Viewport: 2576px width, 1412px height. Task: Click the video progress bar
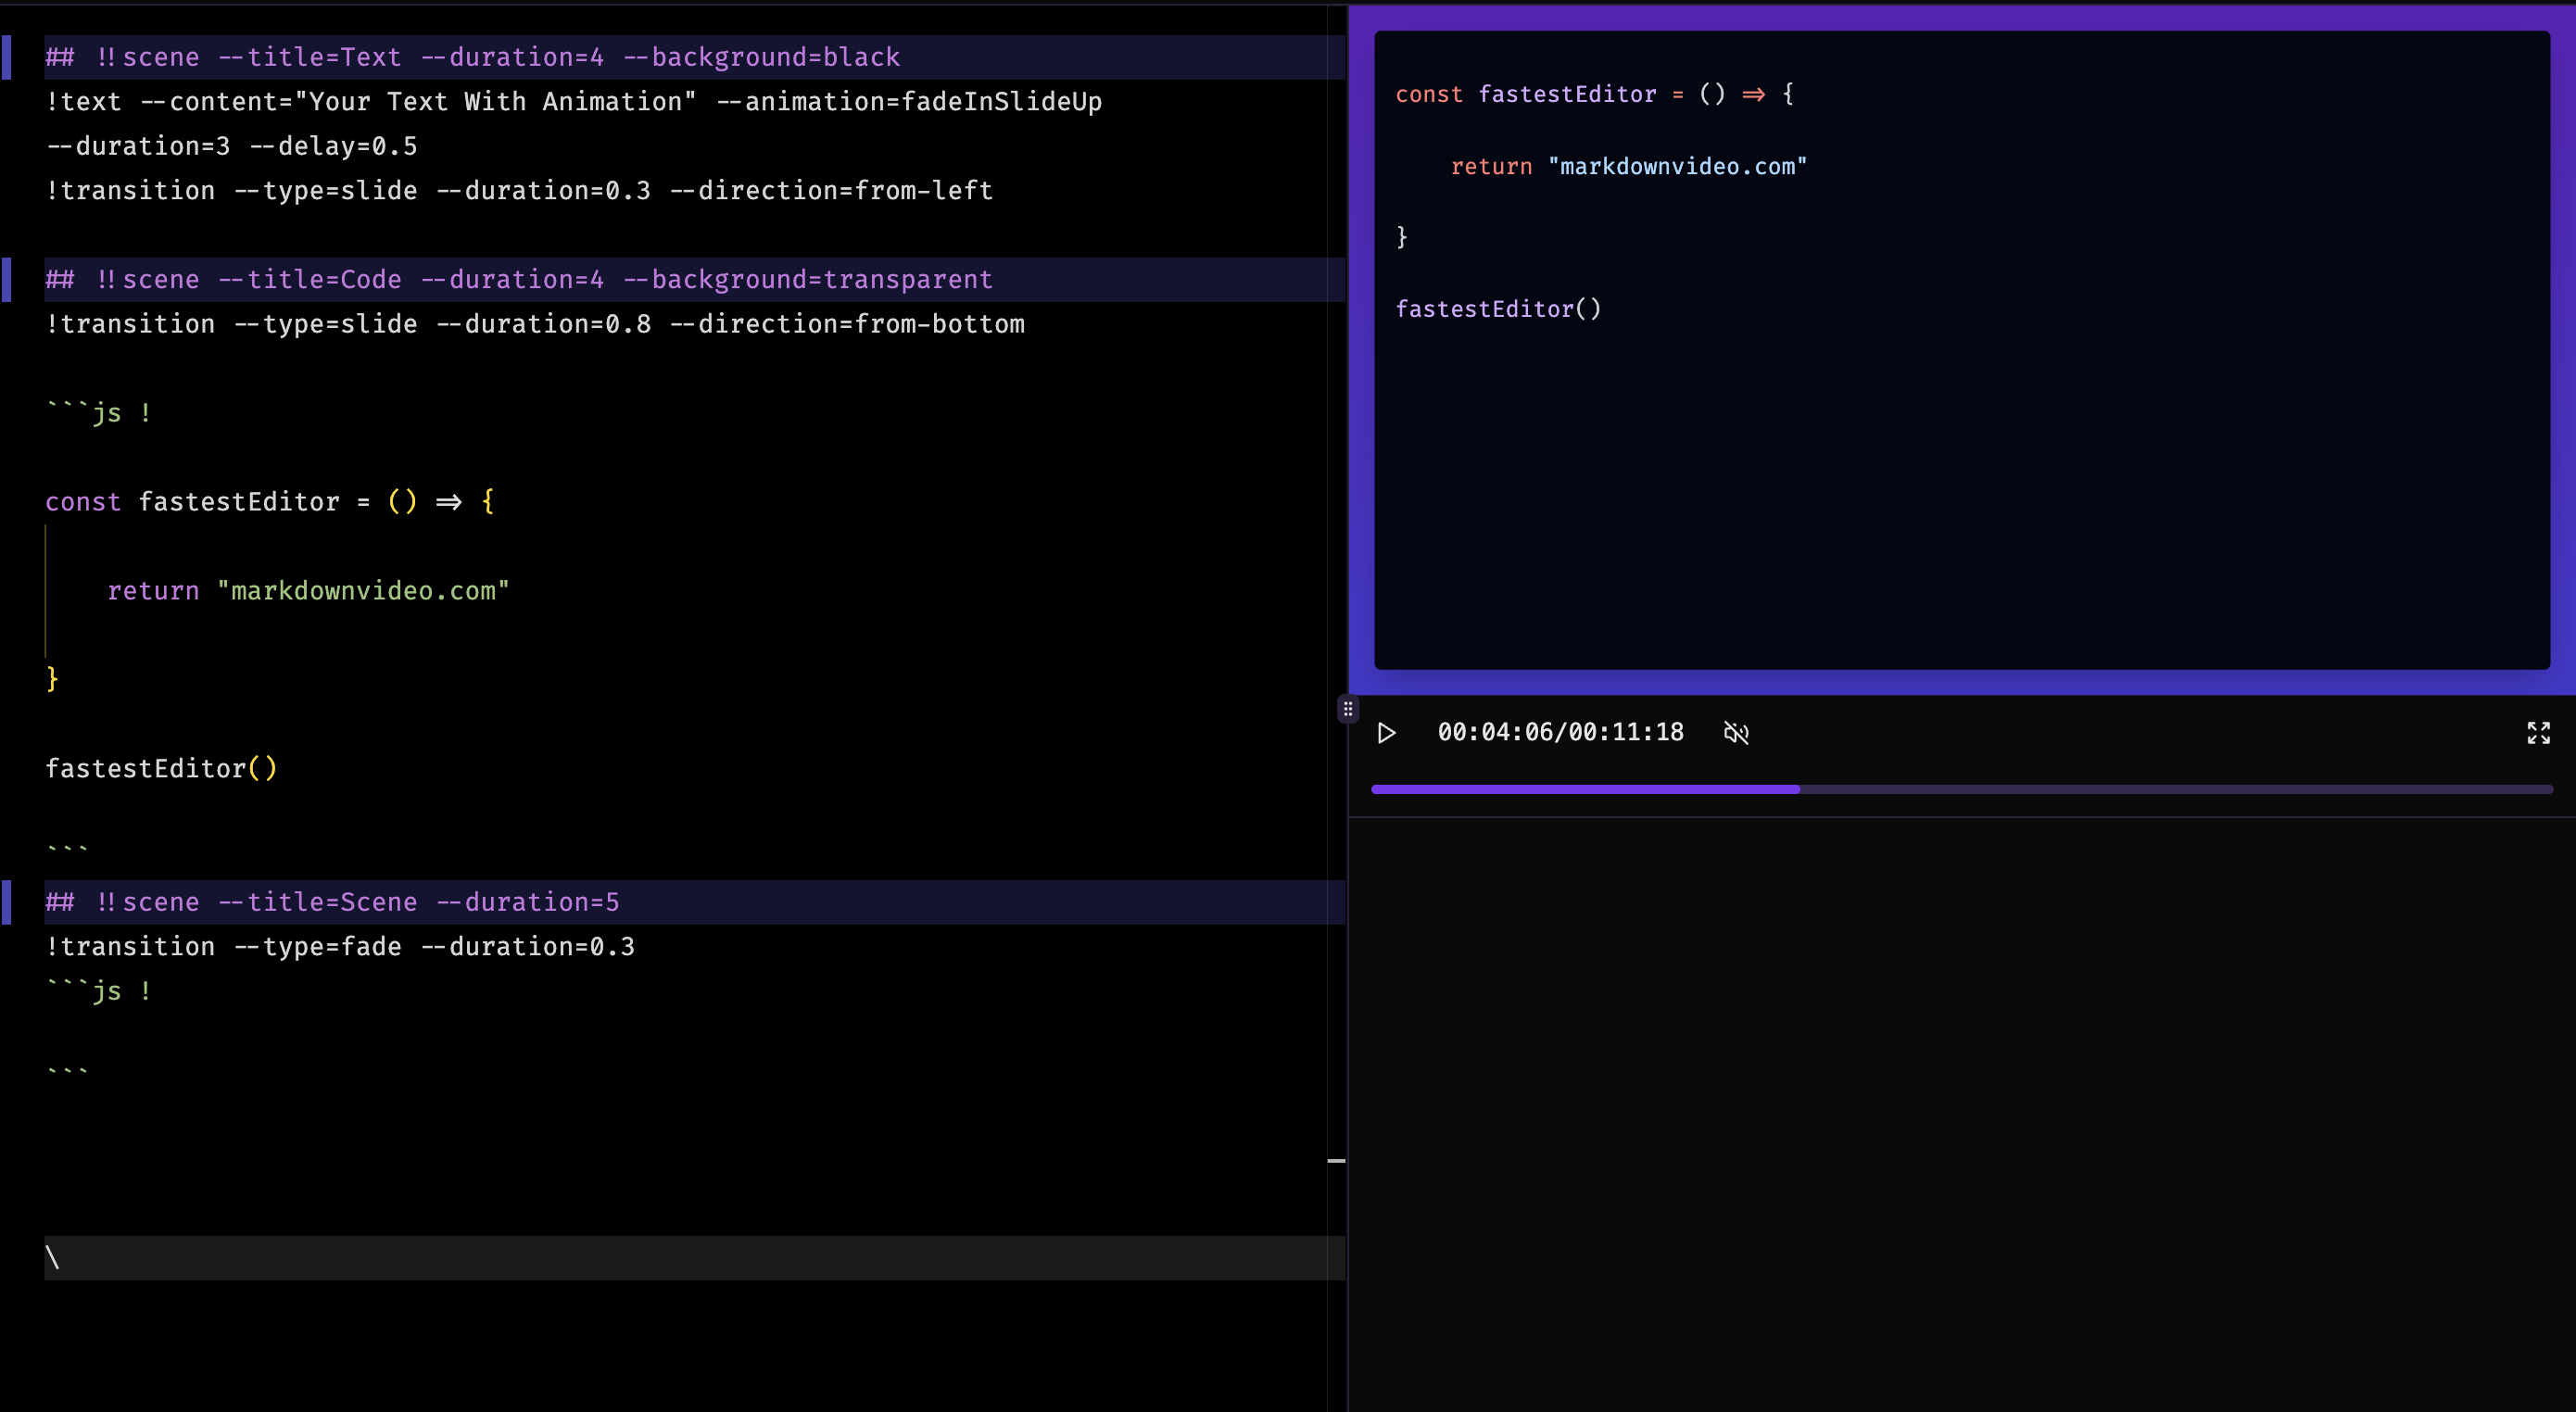(x=1961, y=789)
